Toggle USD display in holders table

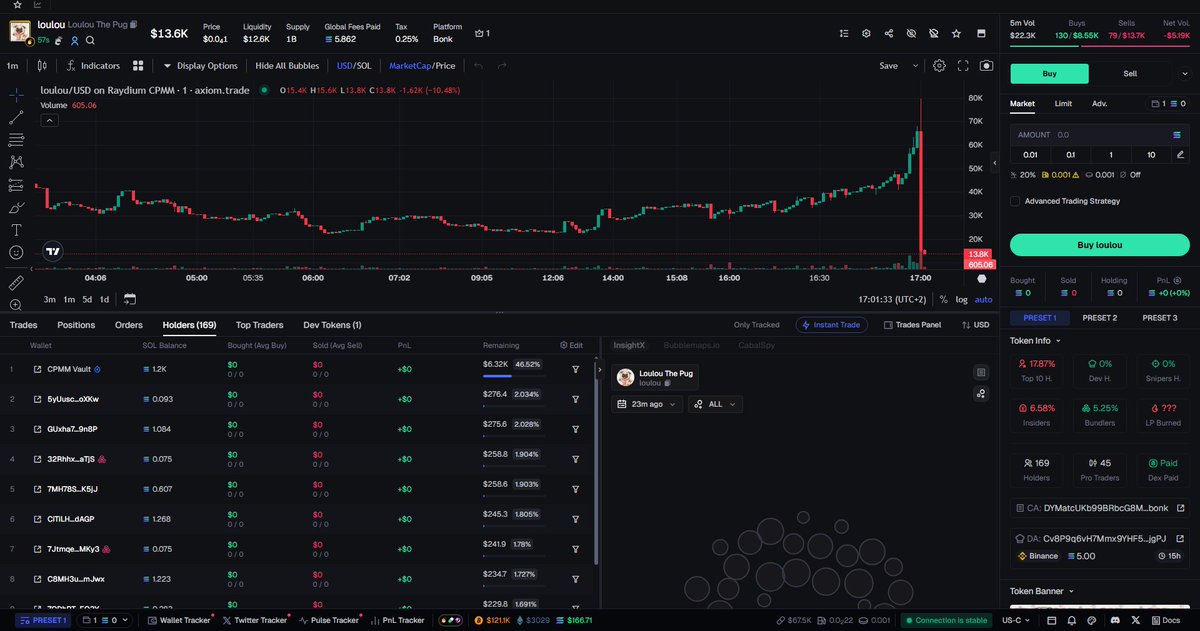(x=975, y=325)
